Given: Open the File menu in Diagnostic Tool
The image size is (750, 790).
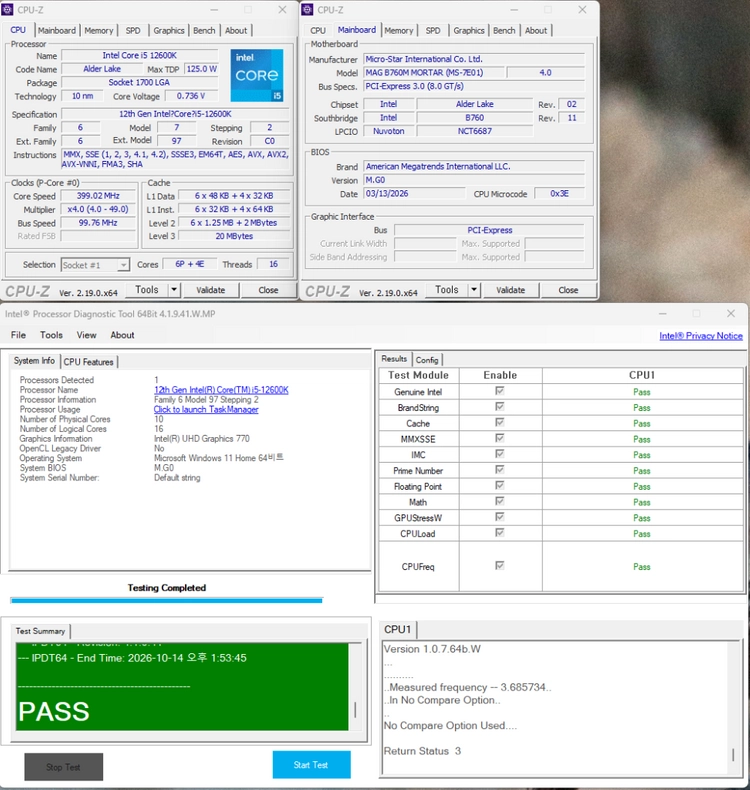Looking at the screenshot, I should click(18, 335).
